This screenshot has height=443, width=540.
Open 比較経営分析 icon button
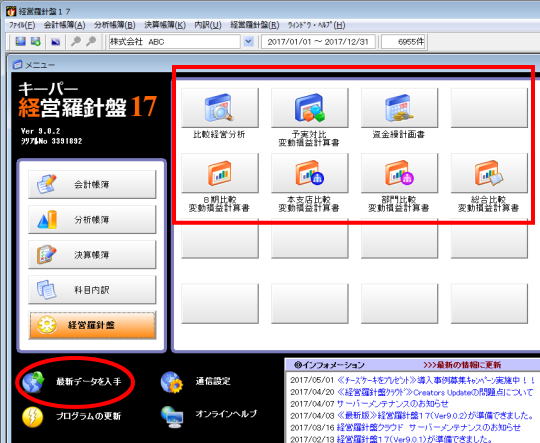220,108
